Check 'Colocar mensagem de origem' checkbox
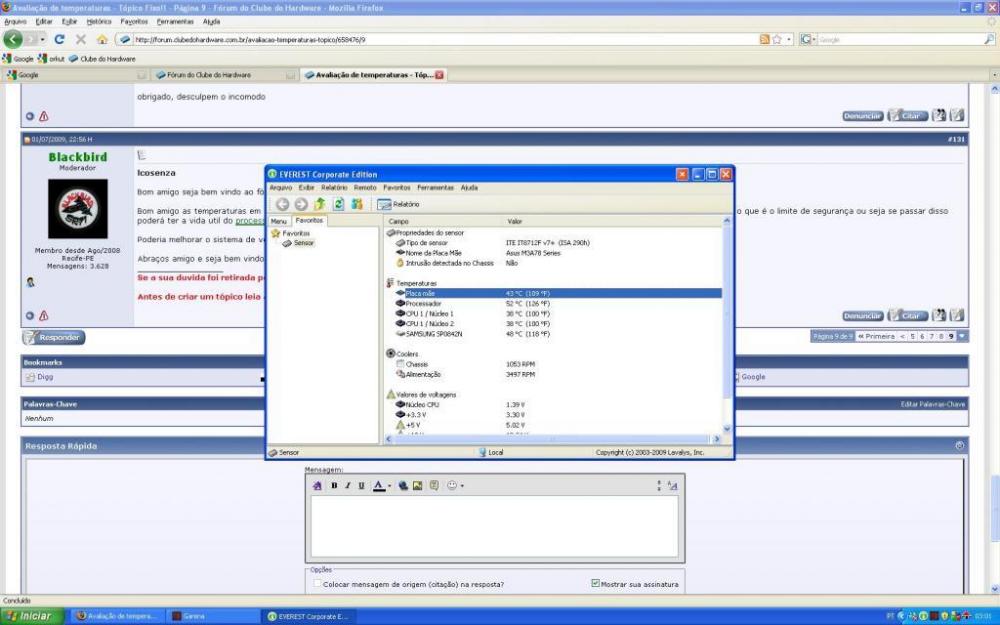Screen dimensions: 1000x625 tap(318, 584)
